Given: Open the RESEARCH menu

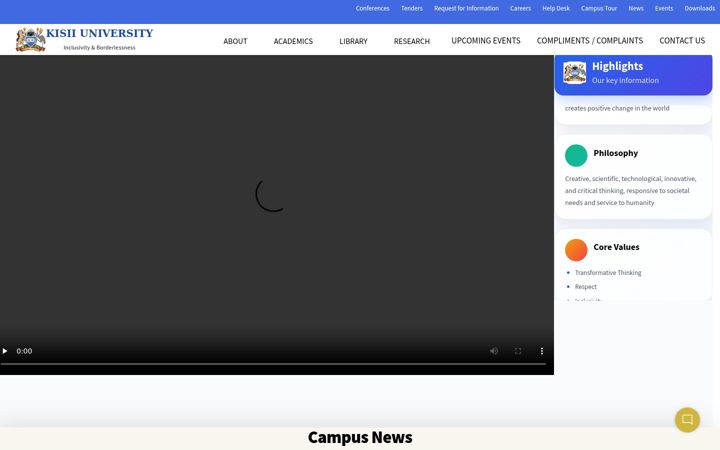Looking at the screenshot, I should coord(411,41).
